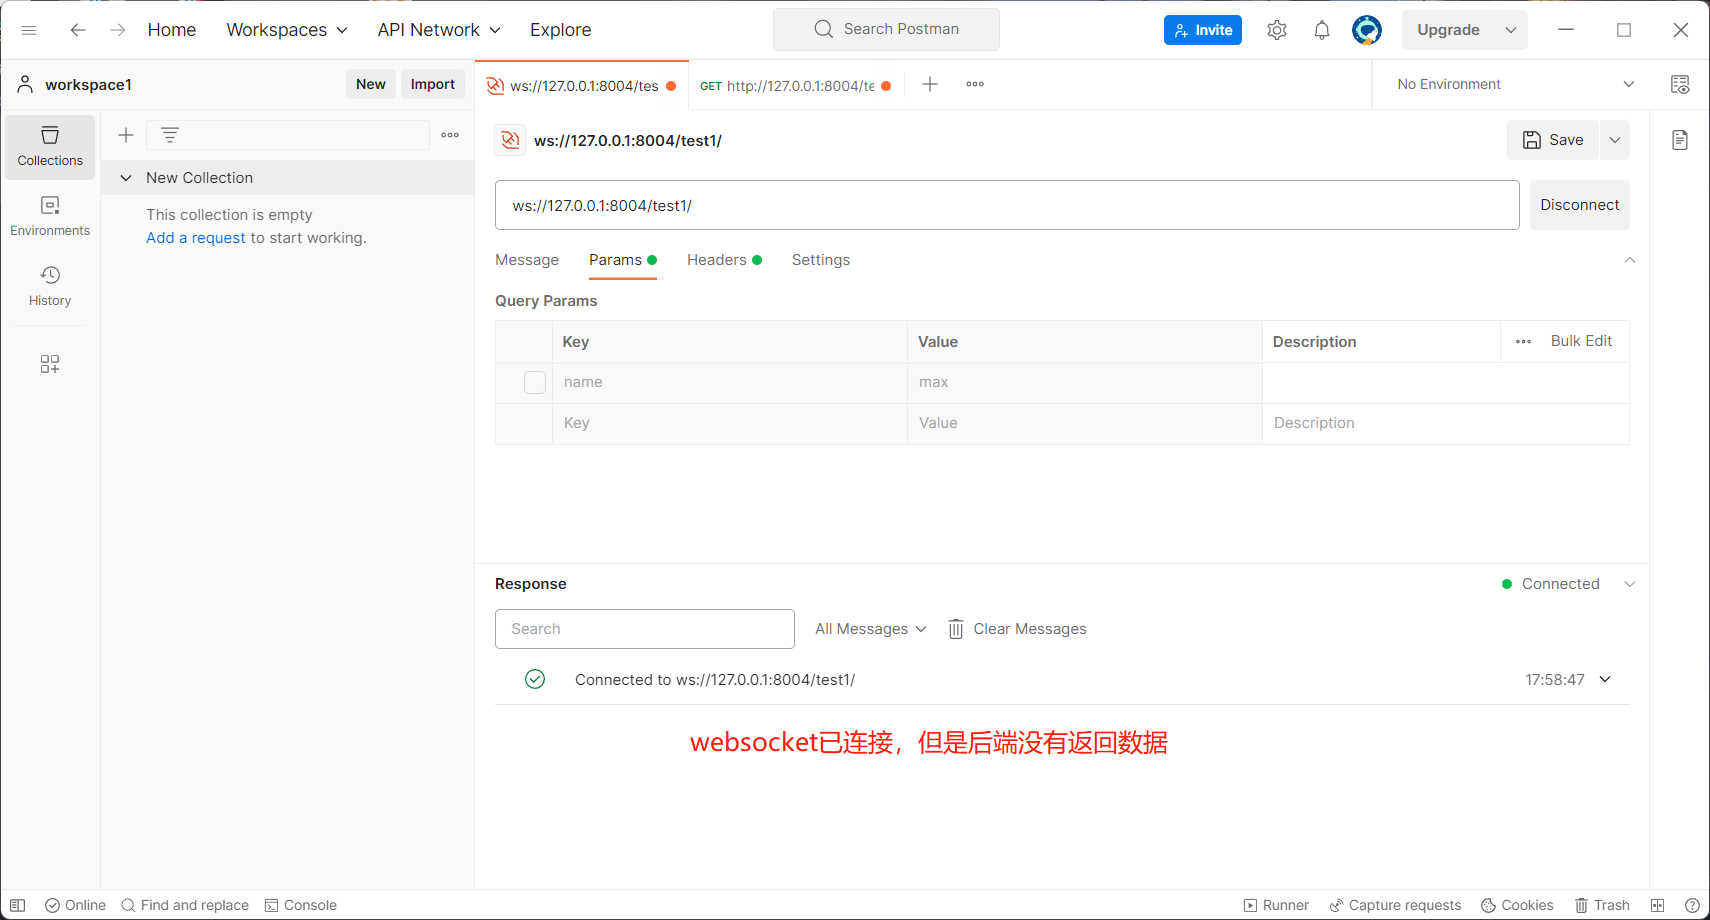Expand the connected message details chevron
This screenshot has width=1710, height=920.
[x=1605, y=680]
